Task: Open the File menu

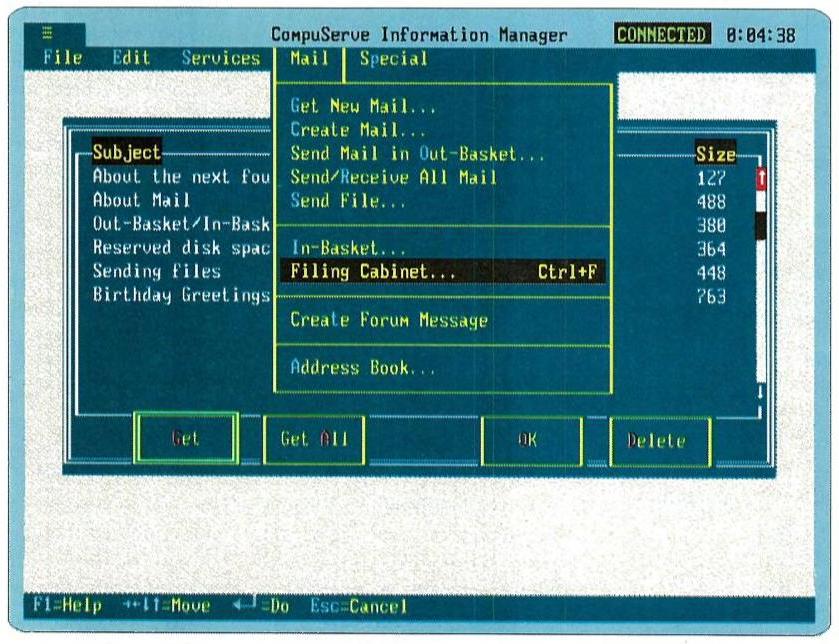Action: pos(62,58)
